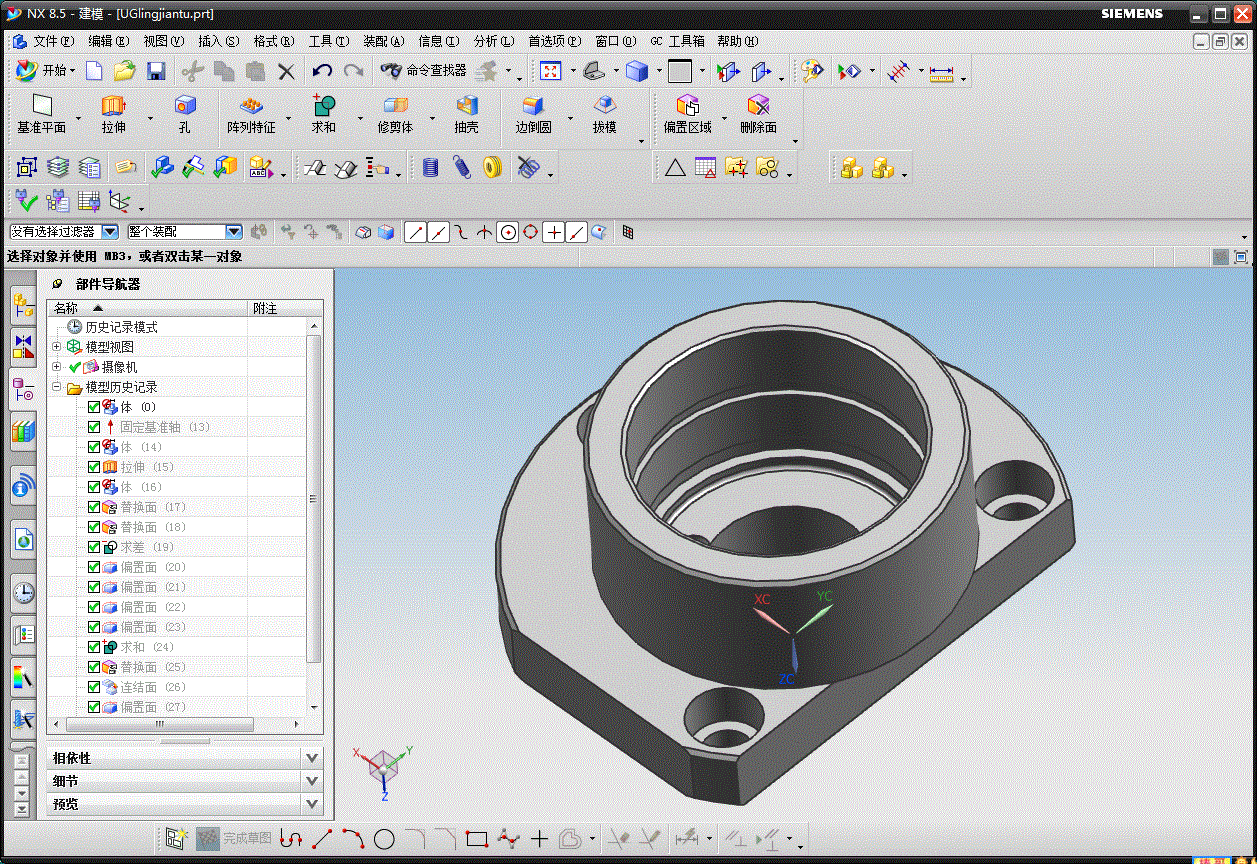Screen dimensions: 1257x864
Task: Toggle checkbox for 替换面 (17) feature
Action: (94, 507)
